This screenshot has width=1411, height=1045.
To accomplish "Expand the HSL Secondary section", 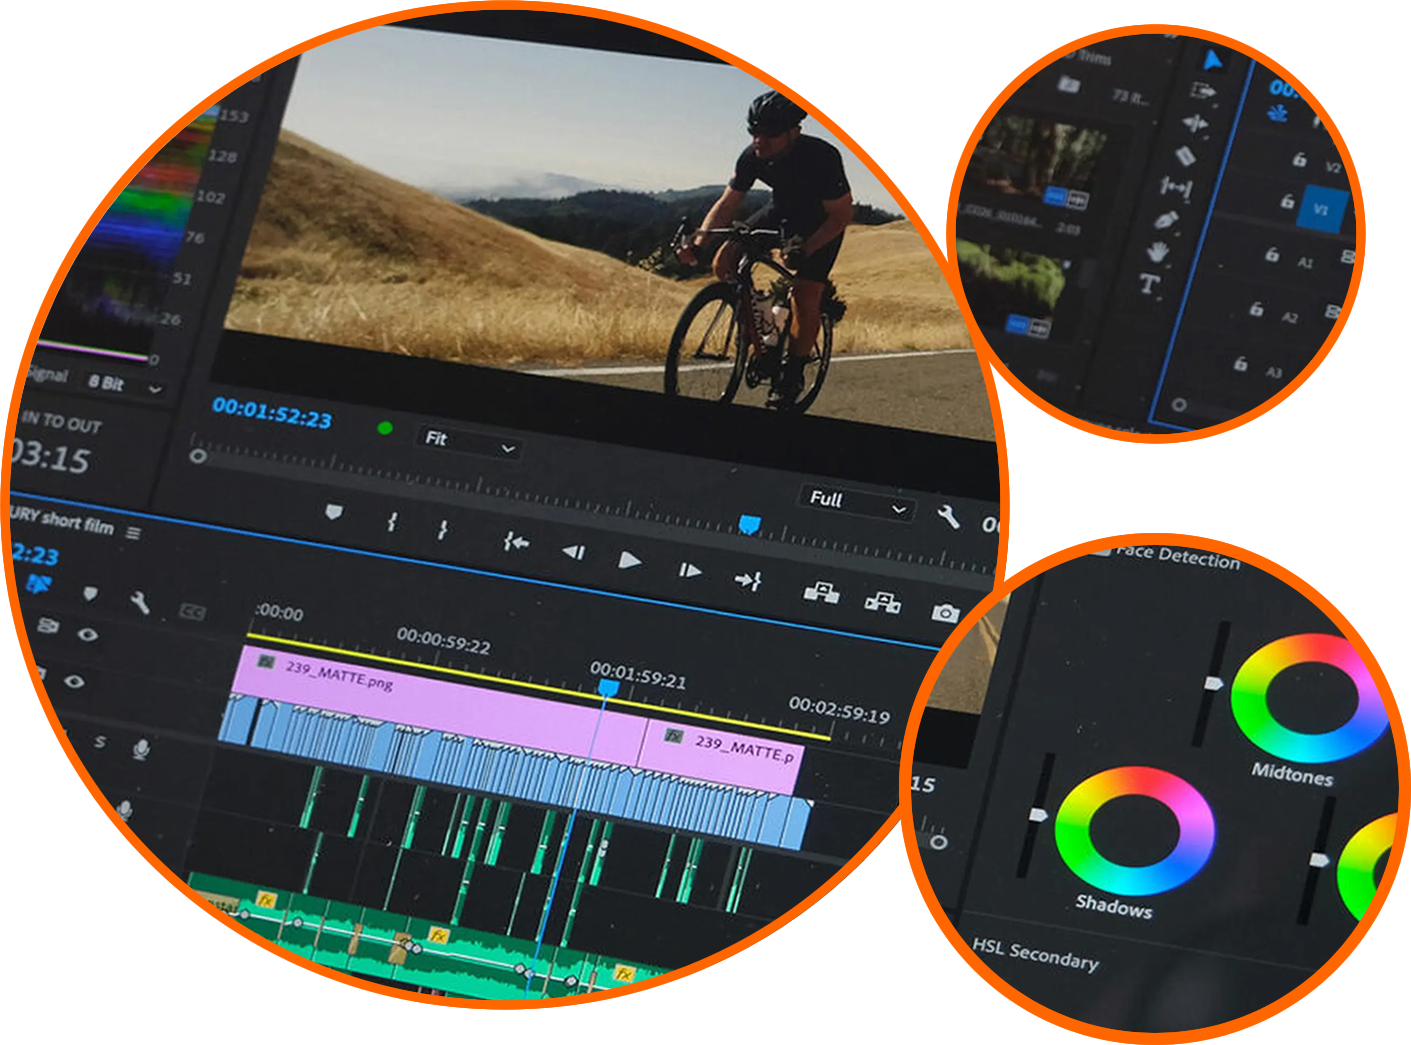I will point(1035,953).
